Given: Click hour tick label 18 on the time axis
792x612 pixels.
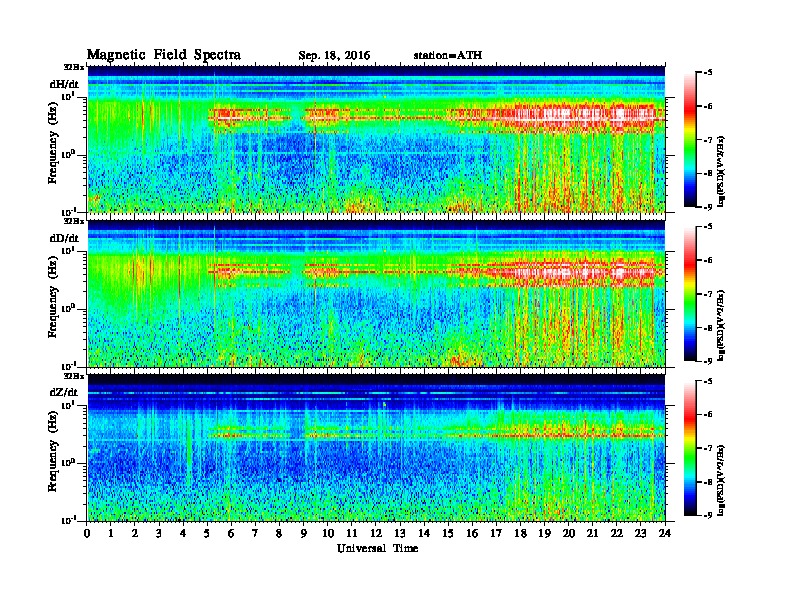Looking at the screenshot, I should (520, 533).
